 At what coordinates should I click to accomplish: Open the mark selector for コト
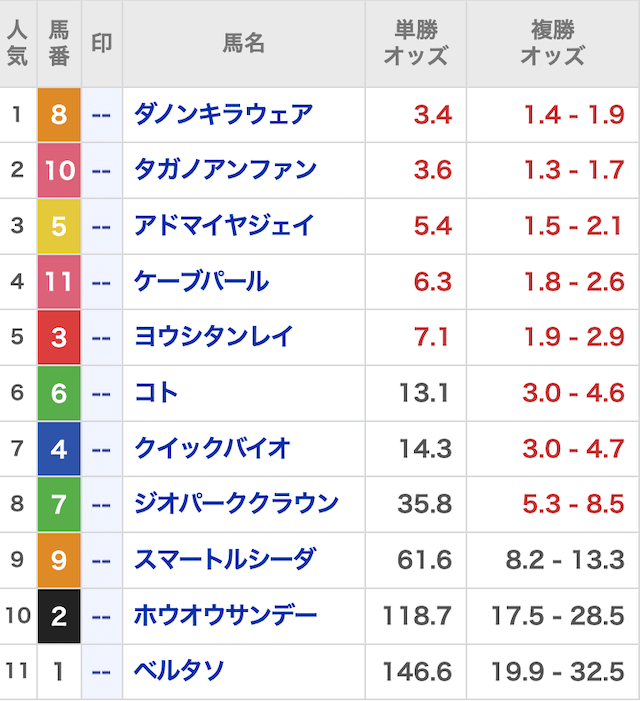pos(101,393)
